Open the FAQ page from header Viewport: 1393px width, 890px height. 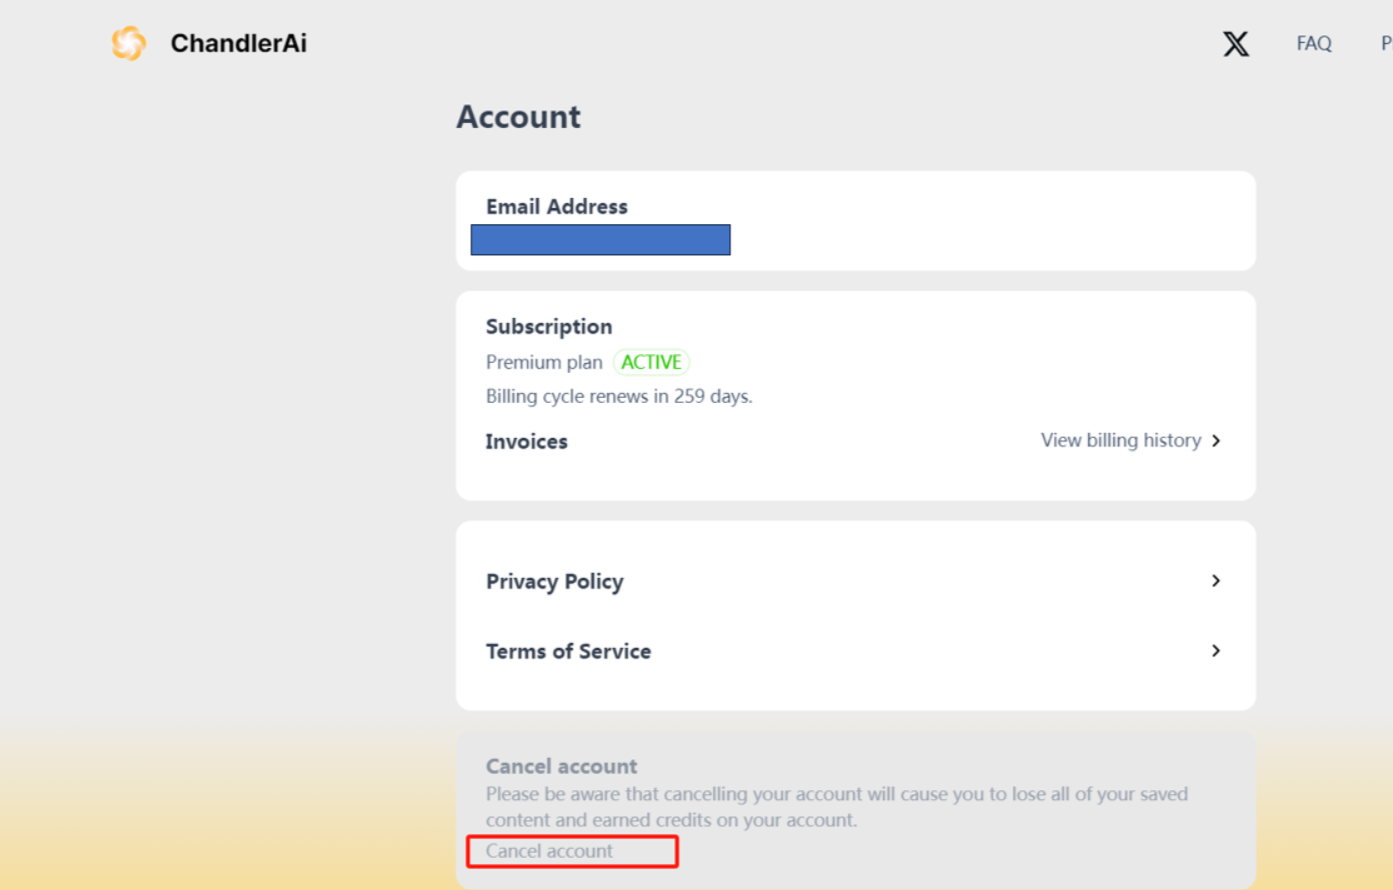1313,43
